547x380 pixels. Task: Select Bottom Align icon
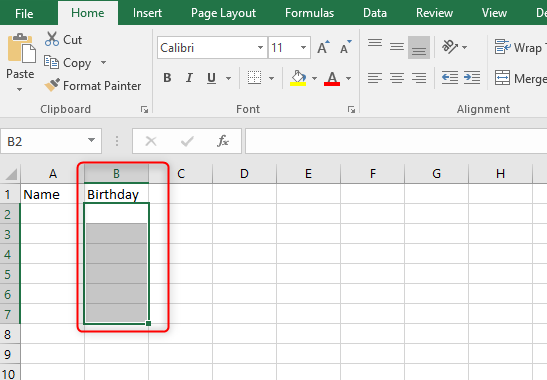(419, 47)
